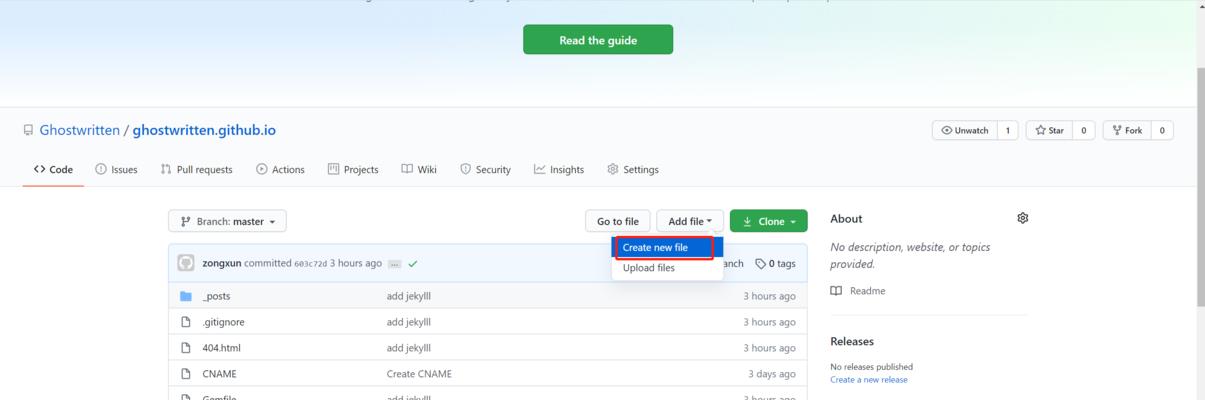Open the green Clone dropdown

click(x=769, y=221)
